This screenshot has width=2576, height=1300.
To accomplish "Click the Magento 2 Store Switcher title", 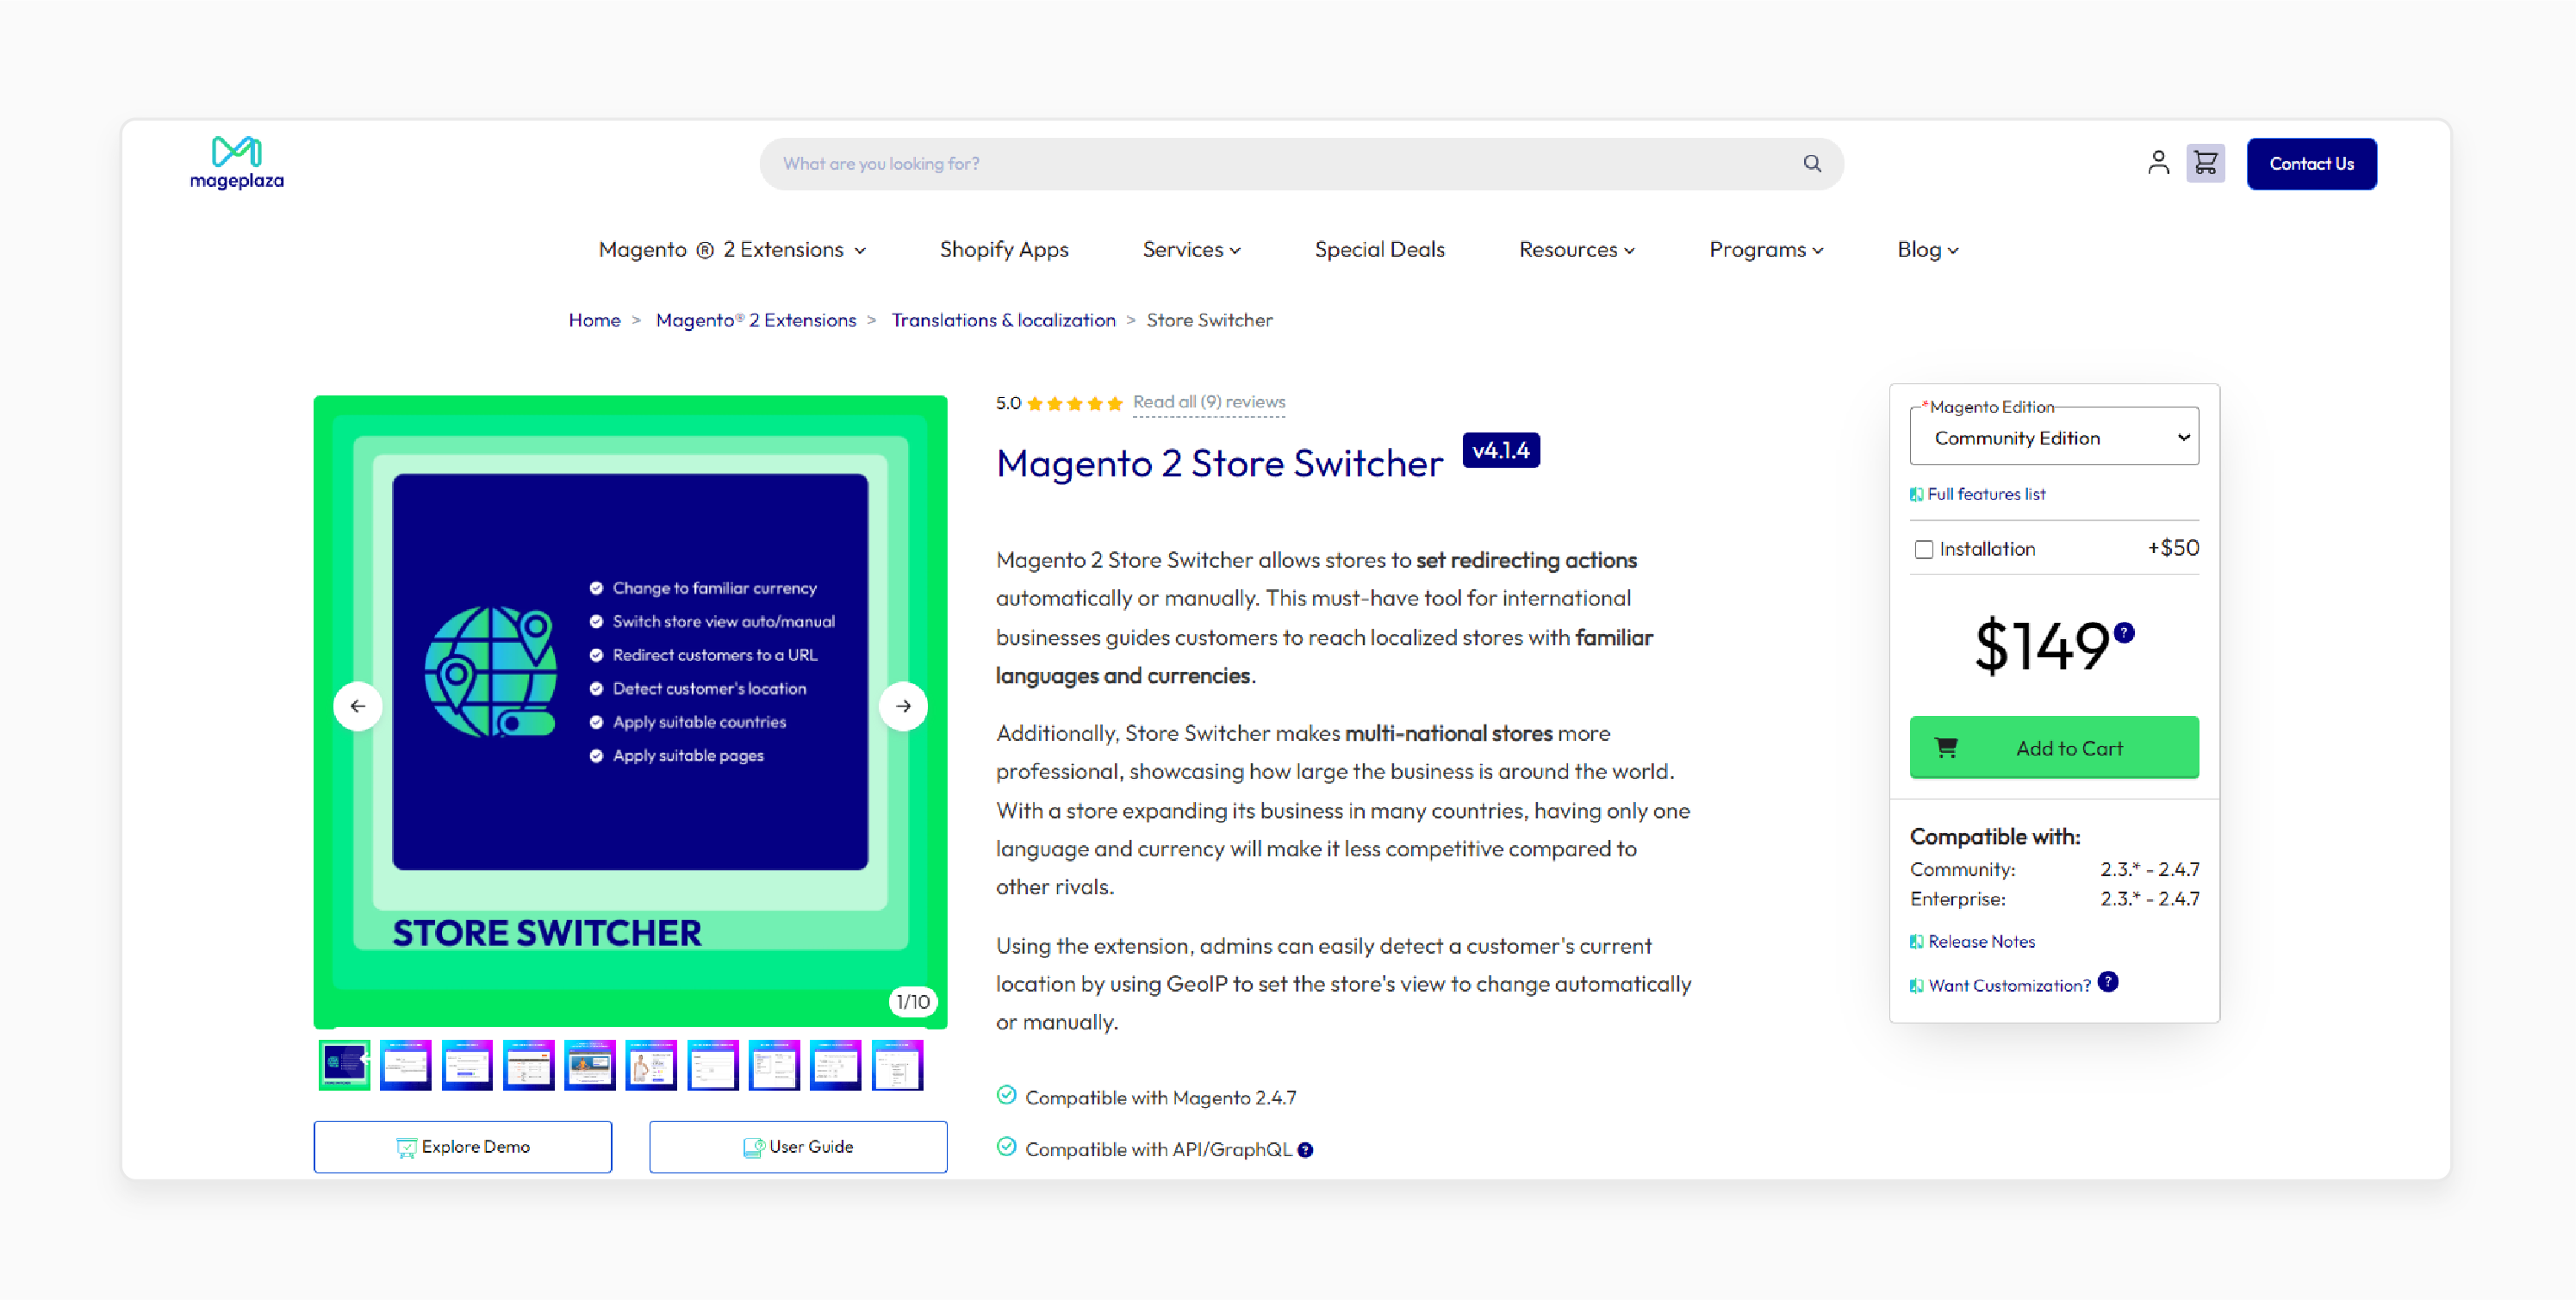I will 1219,463.
